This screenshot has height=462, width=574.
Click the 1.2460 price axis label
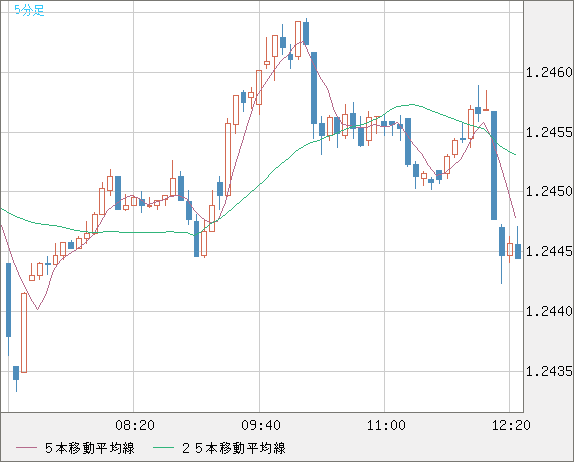point(549,72)
